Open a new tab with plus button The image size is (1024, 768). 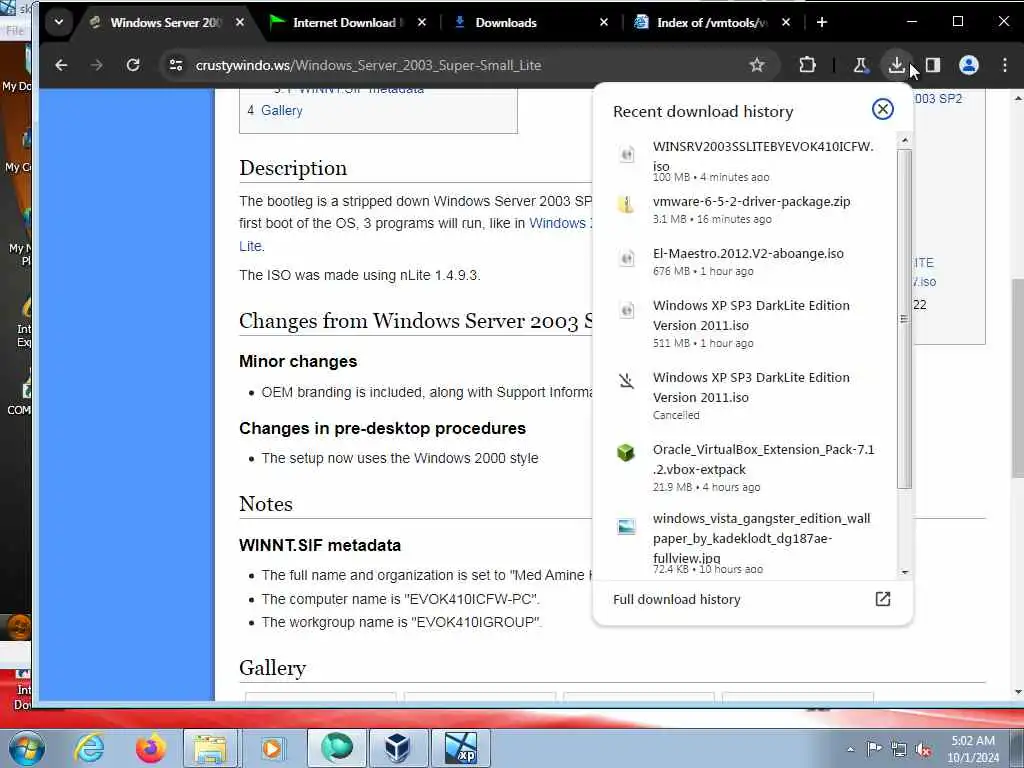(x=822, y=22)
